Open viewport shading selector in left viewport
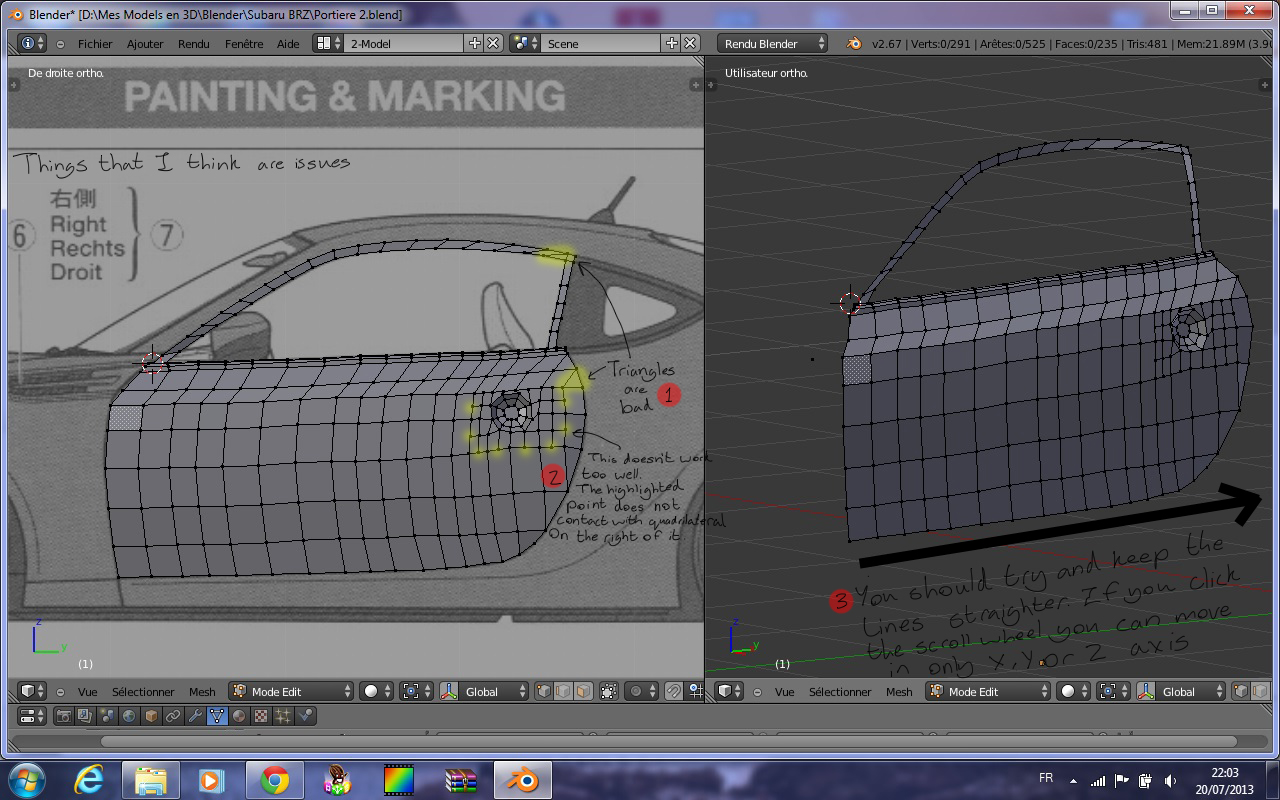 tap(376, 691)
